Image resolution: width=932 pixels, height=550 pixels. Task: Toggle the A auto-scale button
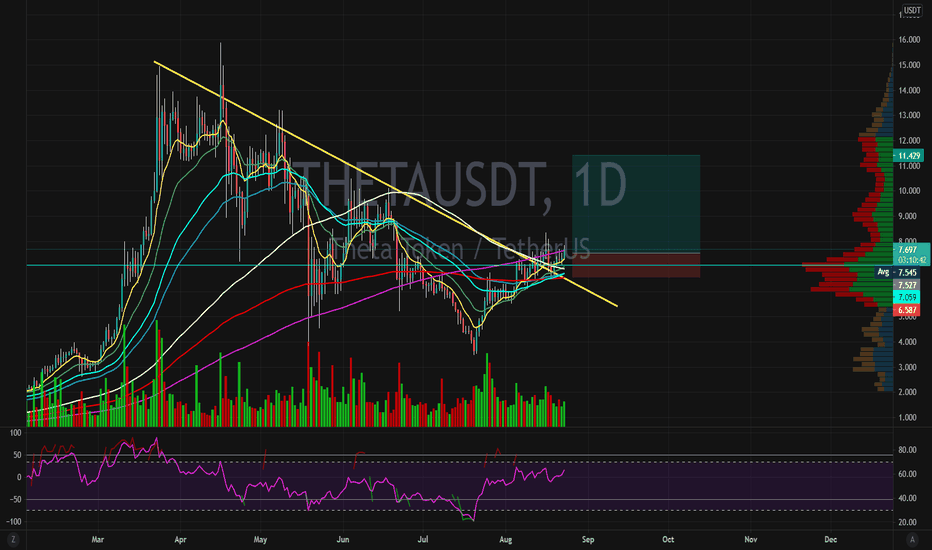(x=912, y=540)
